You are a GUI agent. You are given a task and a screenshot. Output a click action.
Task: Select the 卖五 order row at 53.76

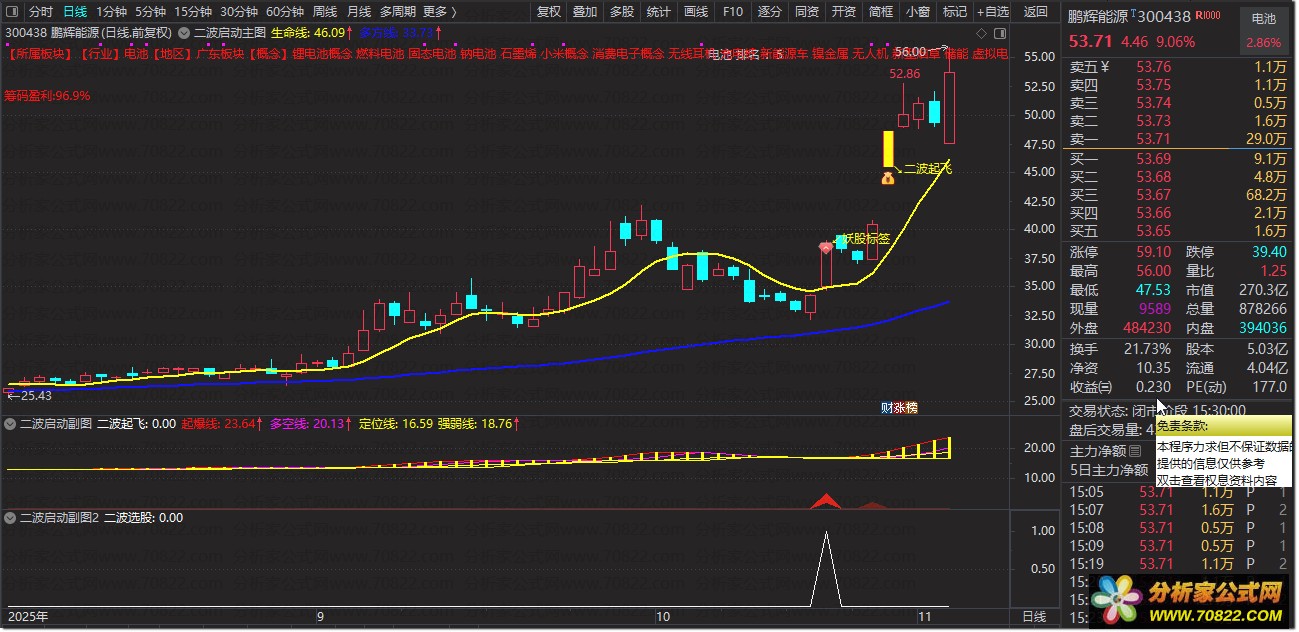click(x=1177, y=66)
